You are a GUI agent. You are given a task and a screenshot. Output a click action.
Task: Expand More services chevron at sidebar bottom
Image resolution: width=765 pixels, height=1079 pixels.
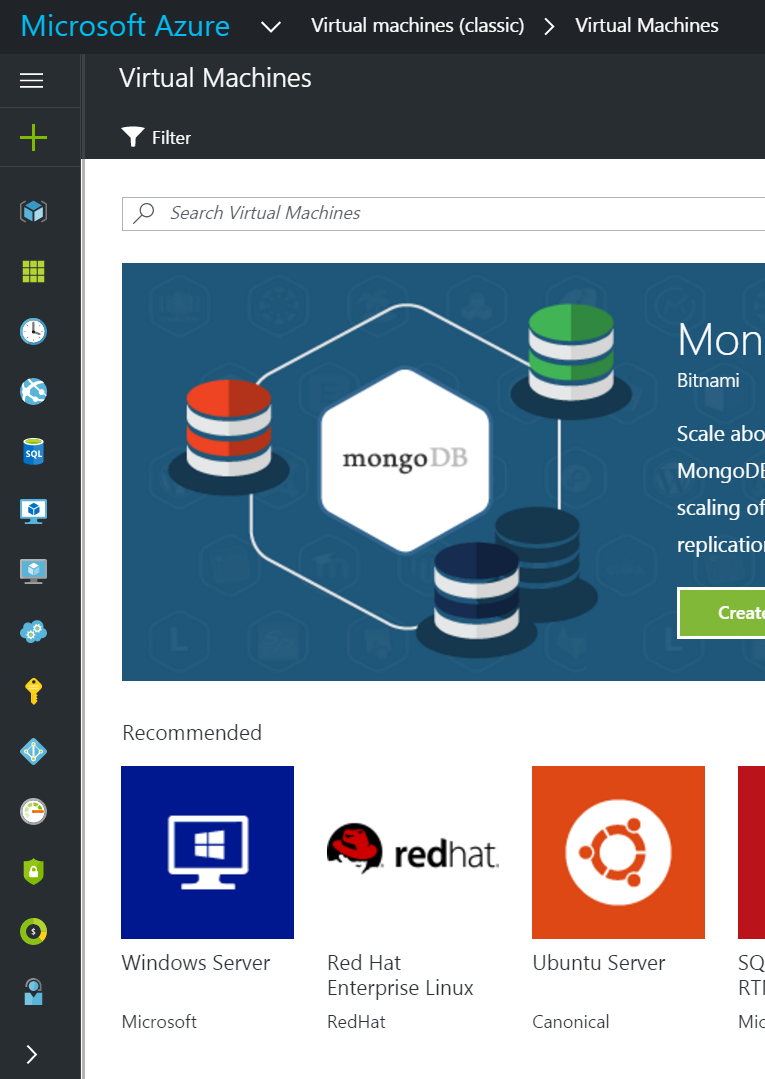tap(31, 1054)
